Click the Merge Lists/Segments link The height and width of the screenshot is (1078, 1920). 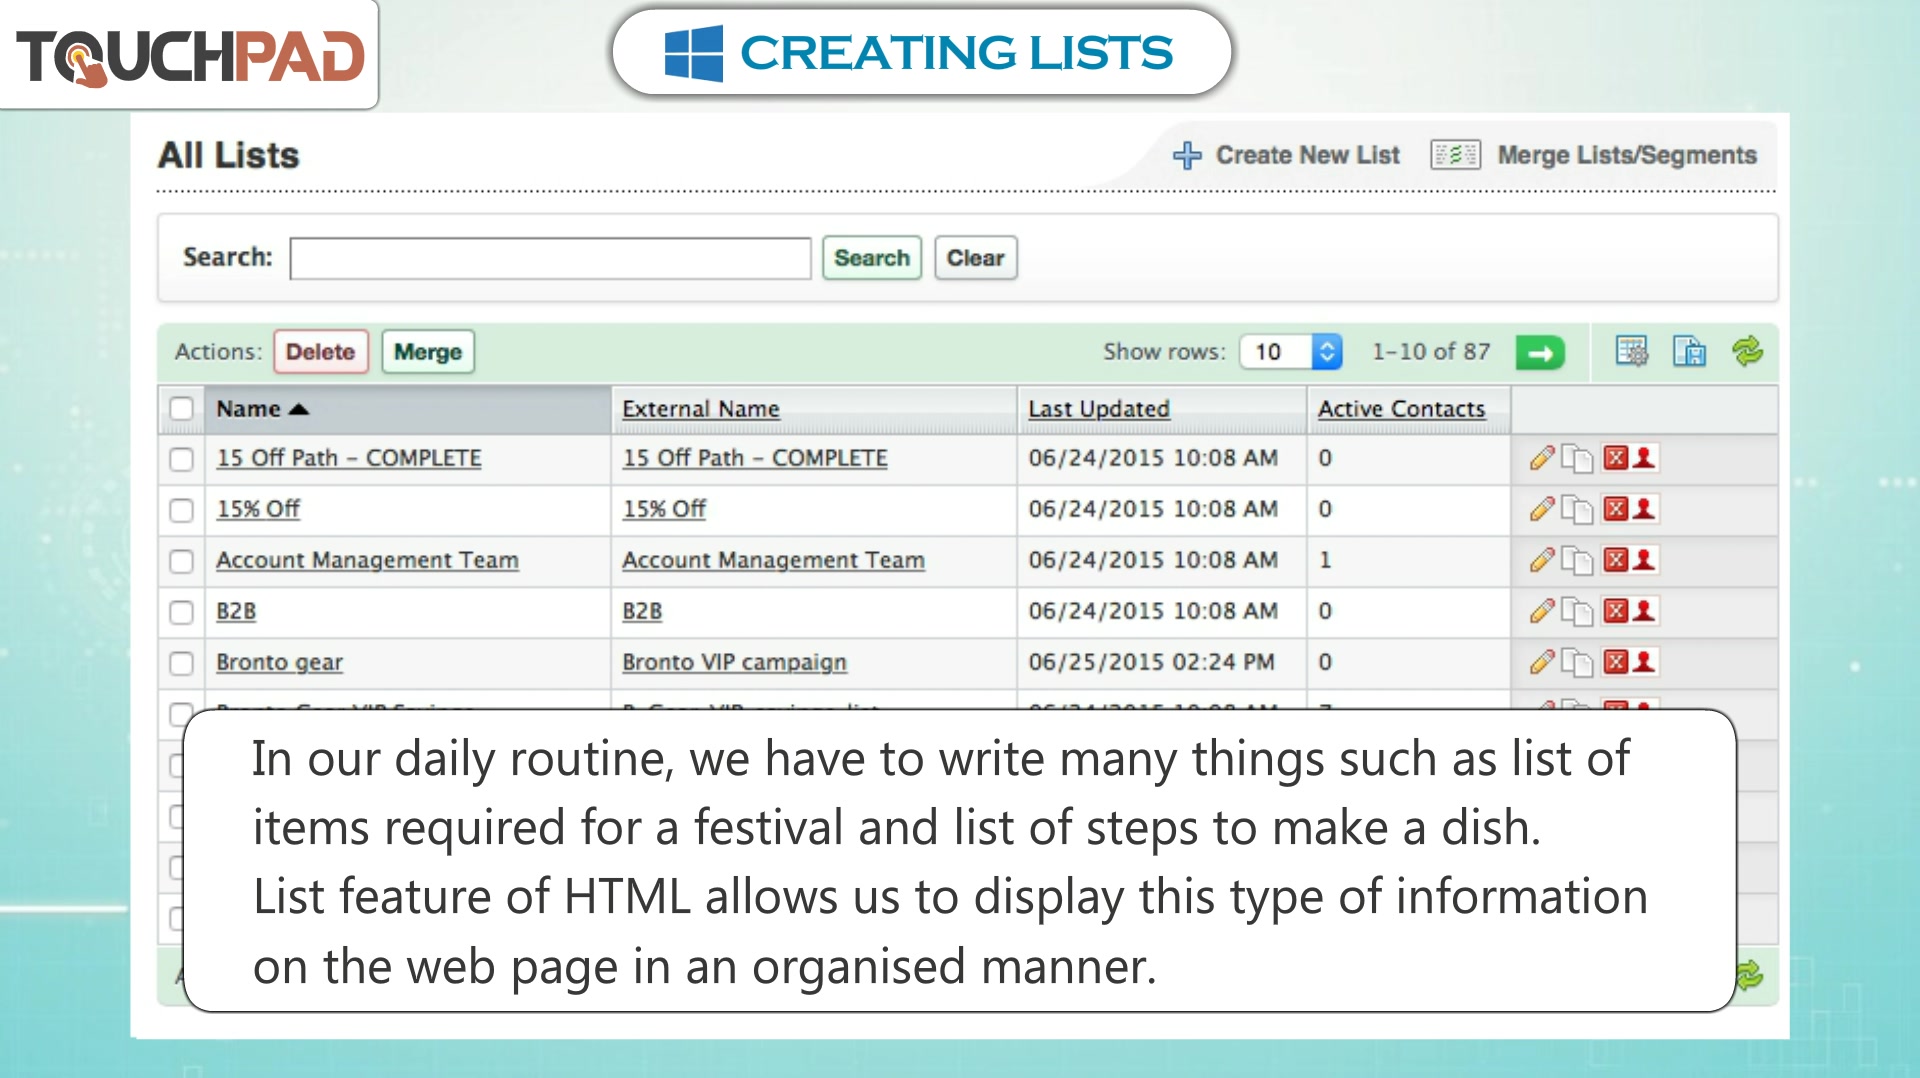tap(1626, 155)
